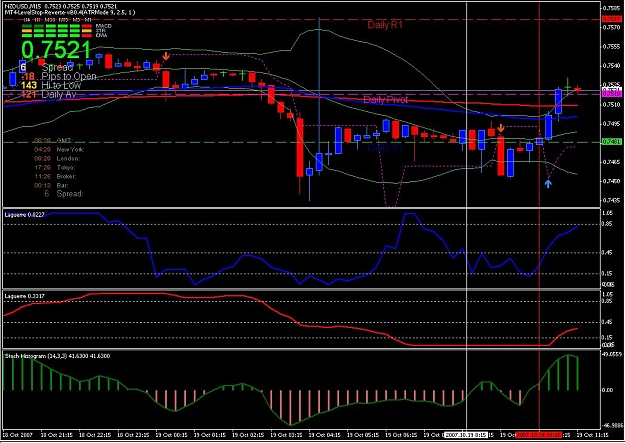This screenshot has height=443, width=625.
Task: Click the EMA row label in signal grid
Action: (x=101, y=35)
